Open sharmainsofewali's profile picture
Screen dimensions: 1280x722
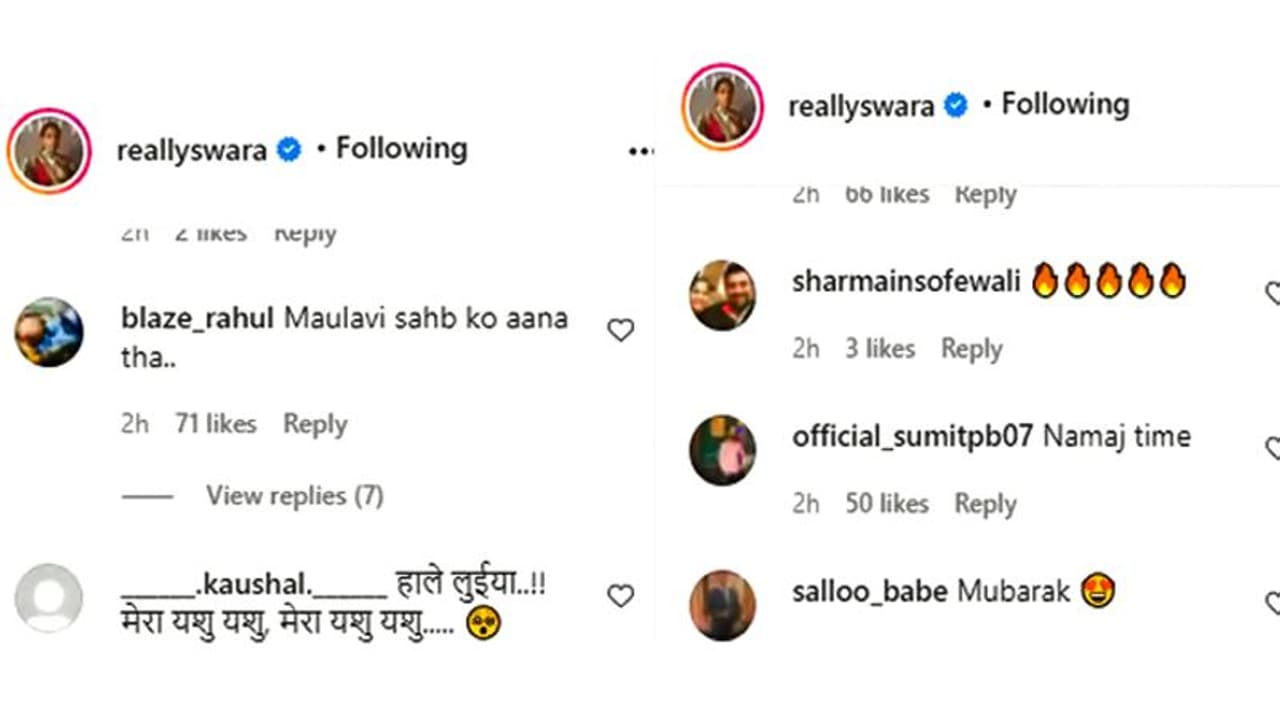723,295
